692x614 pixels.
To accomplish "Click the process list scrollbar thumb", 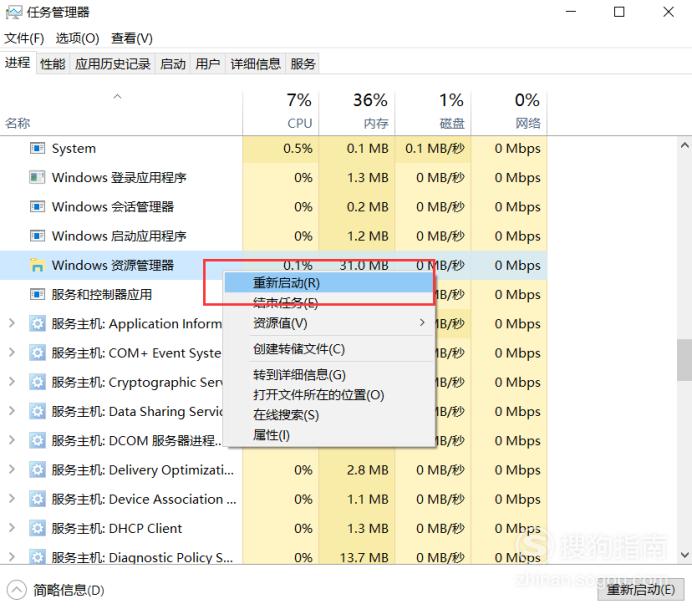I will 684,360.
